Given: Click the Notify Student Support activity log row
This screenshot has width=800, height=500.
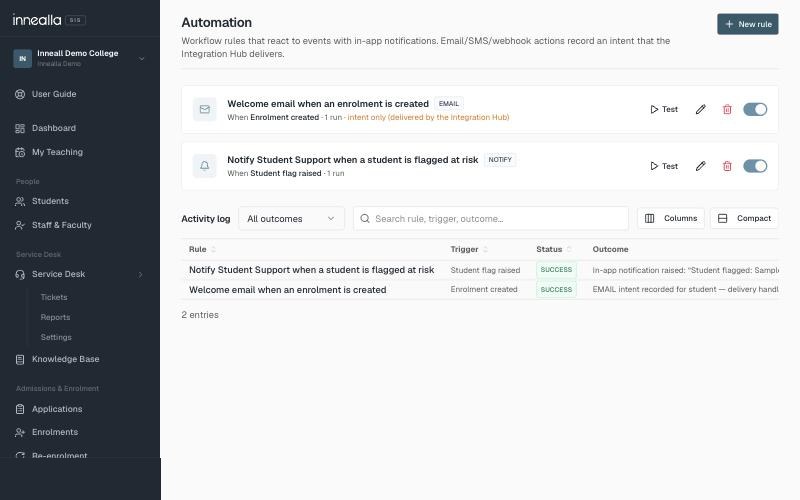Looking at the screenshot, I should pyautogui.click(x=480, y=270).
